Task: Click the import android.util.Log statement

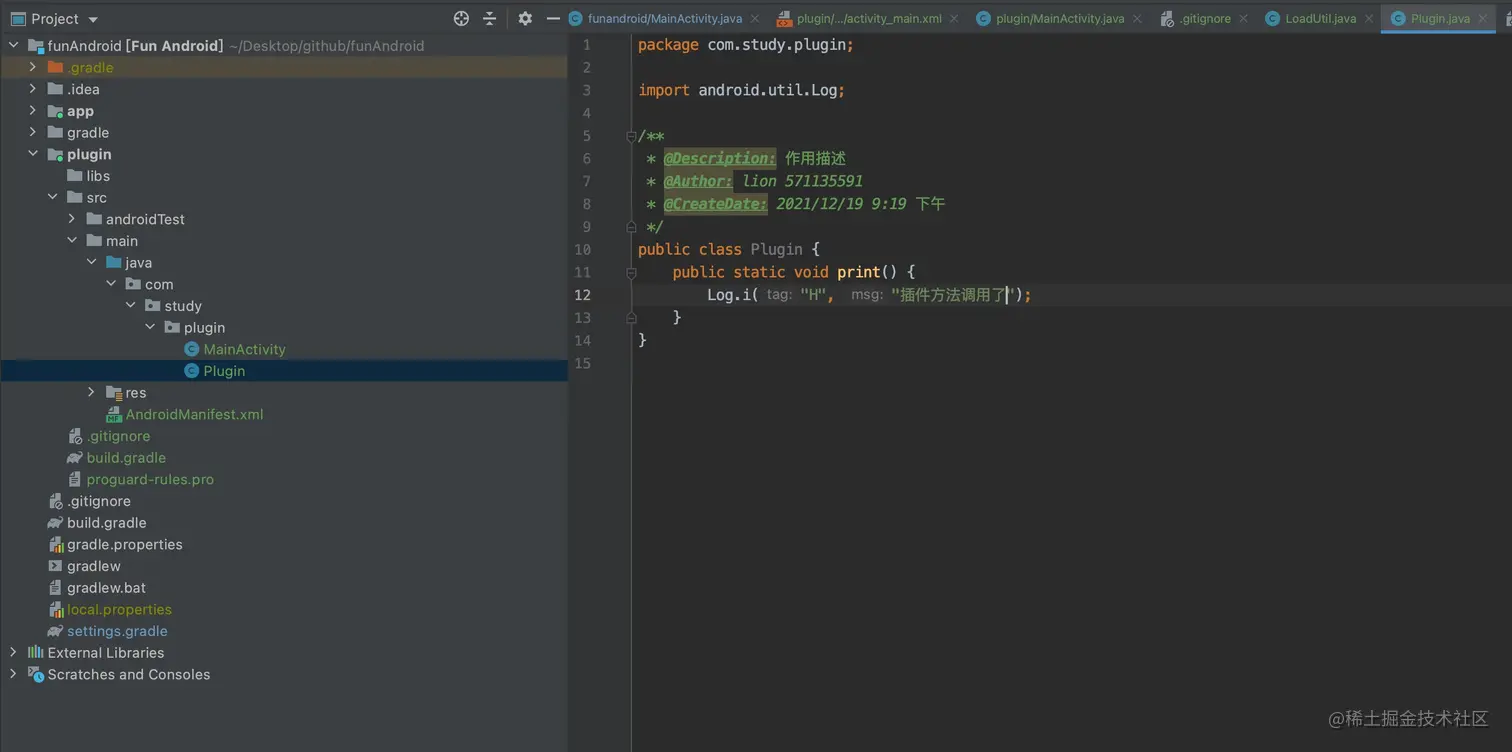Action: 742,90
